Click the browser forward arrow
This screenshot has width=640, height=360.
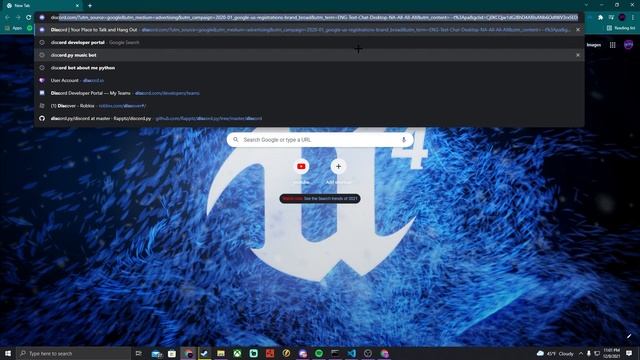tap(18, 18)
